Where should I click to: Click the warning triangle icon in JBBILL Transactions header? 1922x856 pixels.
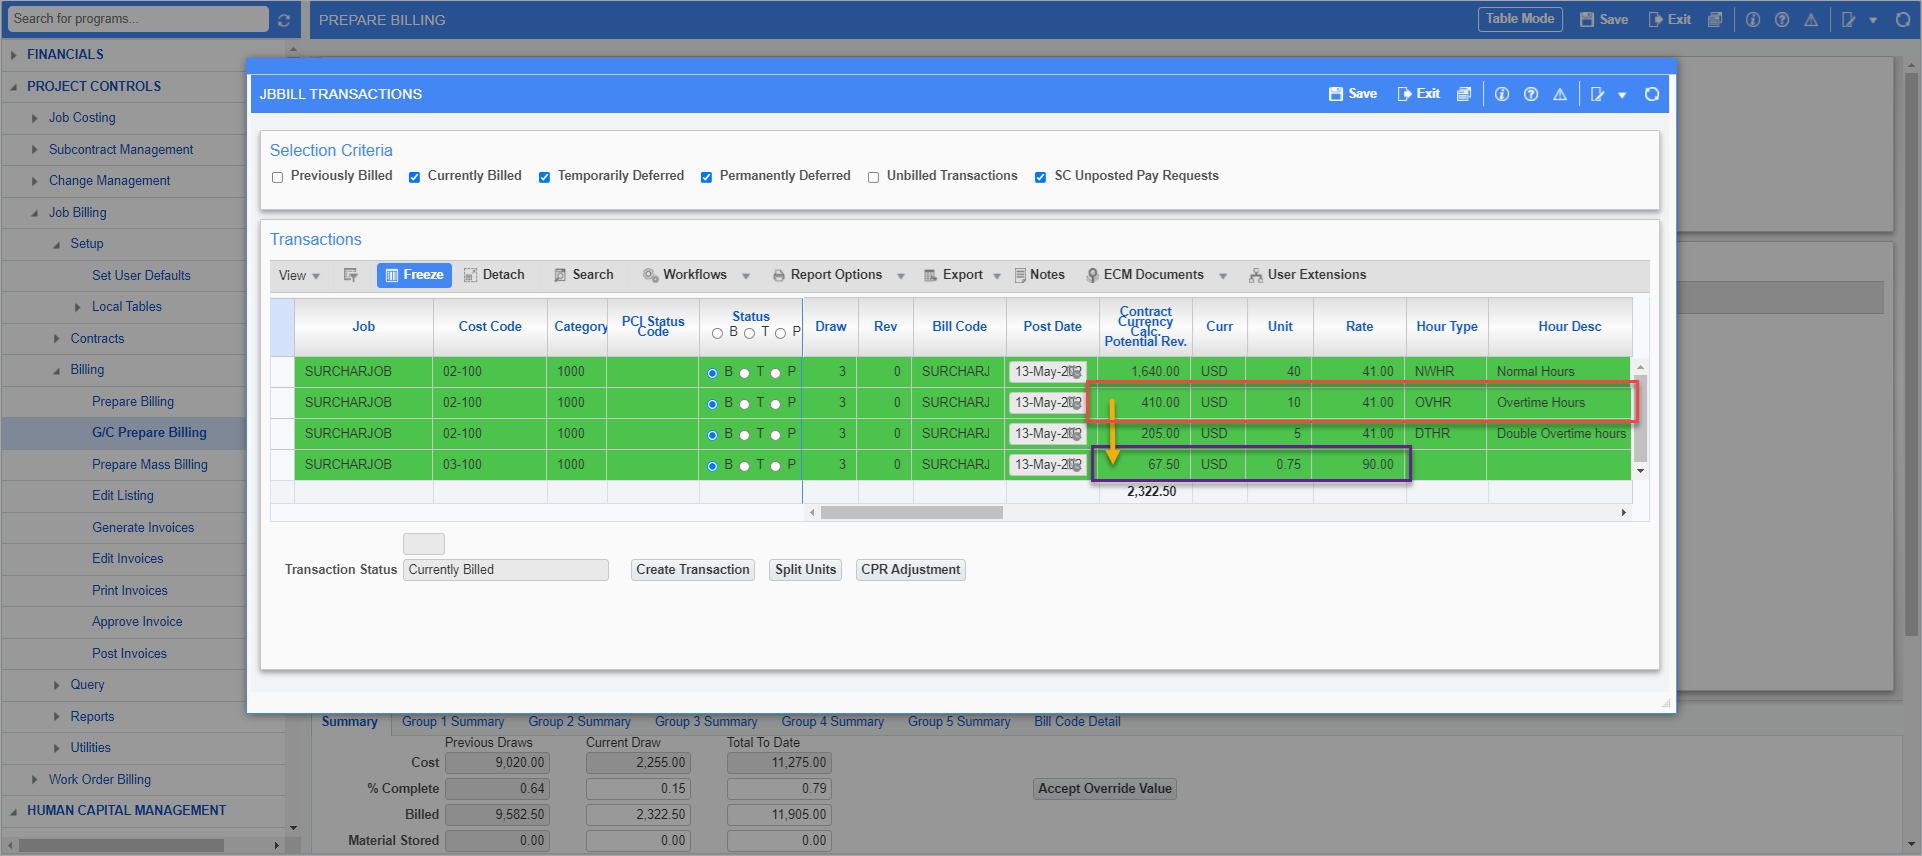pos(1560,94)
